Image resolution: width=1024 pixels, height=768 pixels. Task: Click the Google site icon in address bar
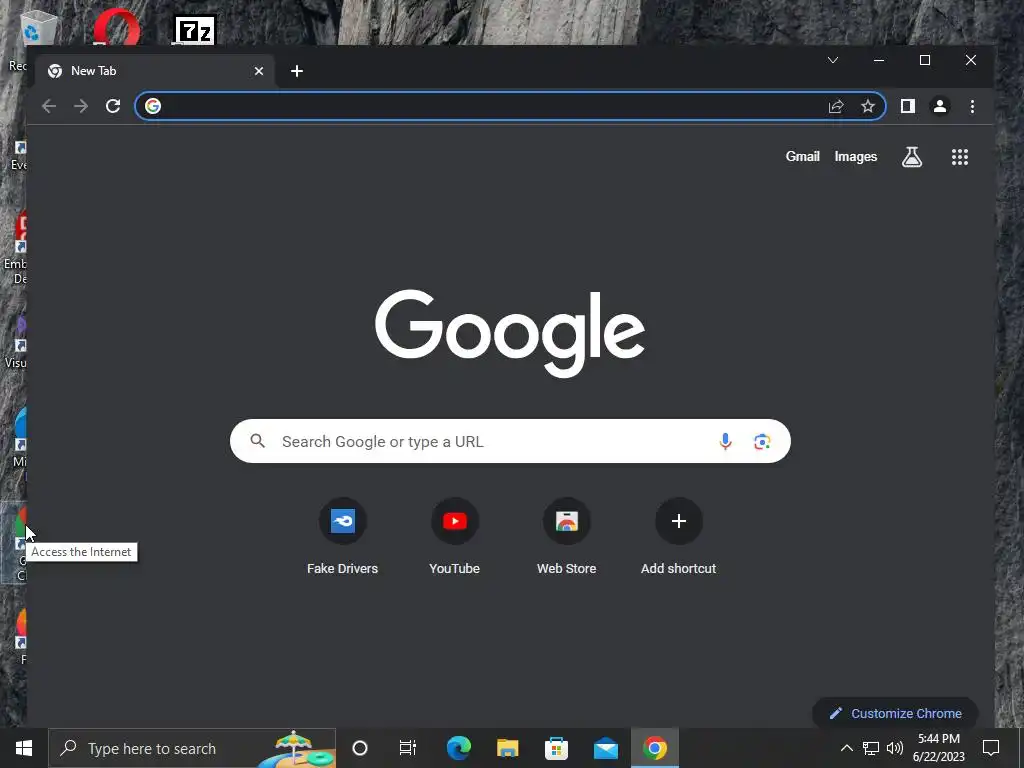(x=153, y=106)
